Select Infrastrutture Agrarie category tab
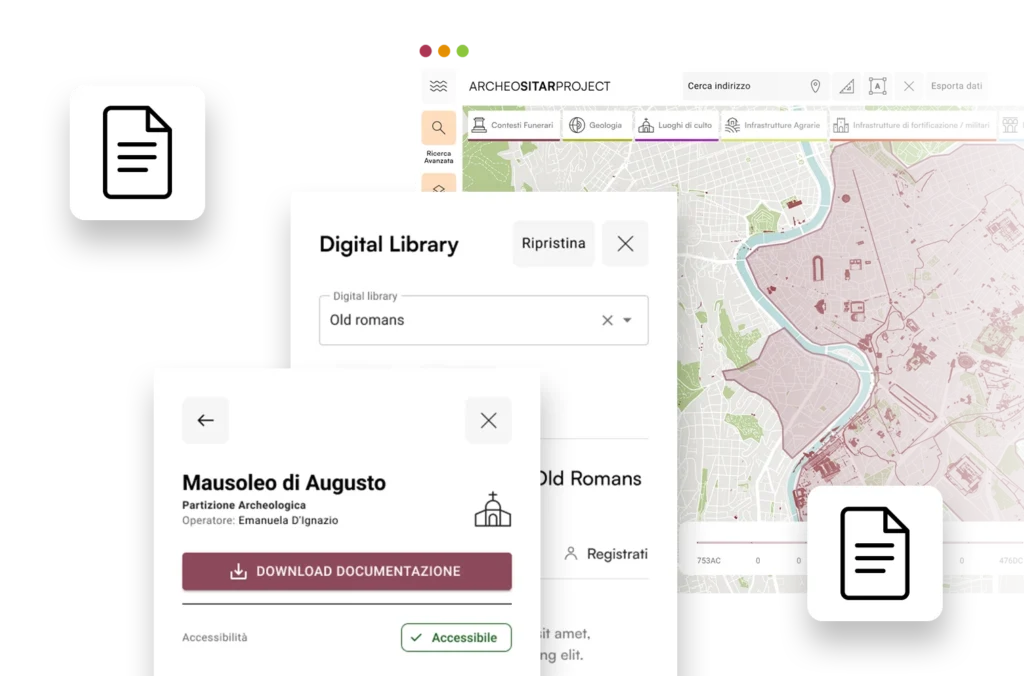 tap(773, 126)
